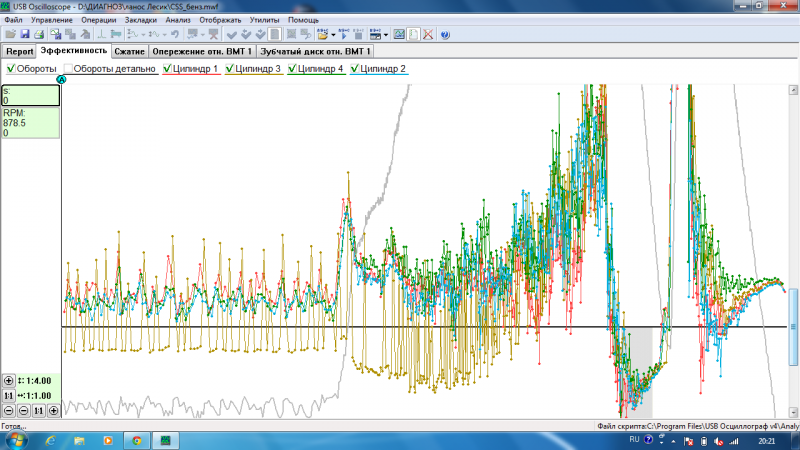
Task: Open the Закладки menu
Action: tap(141, 20)
